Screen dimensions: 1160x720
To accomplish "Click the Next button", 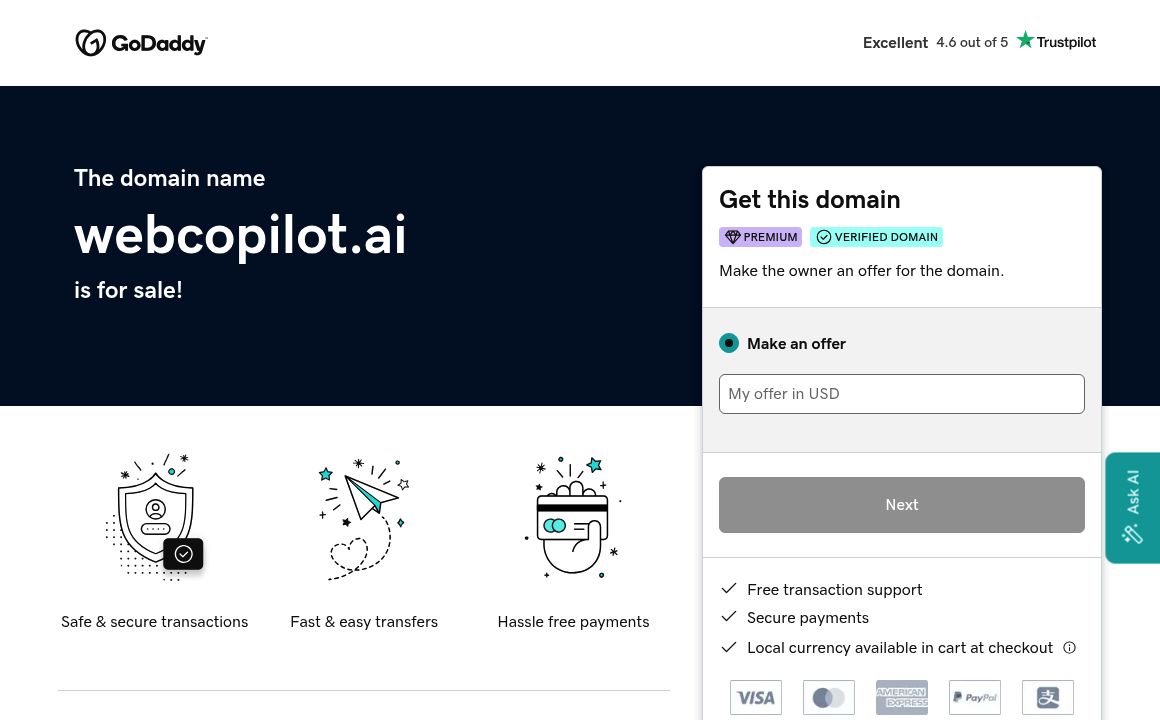I will (901, 504).
